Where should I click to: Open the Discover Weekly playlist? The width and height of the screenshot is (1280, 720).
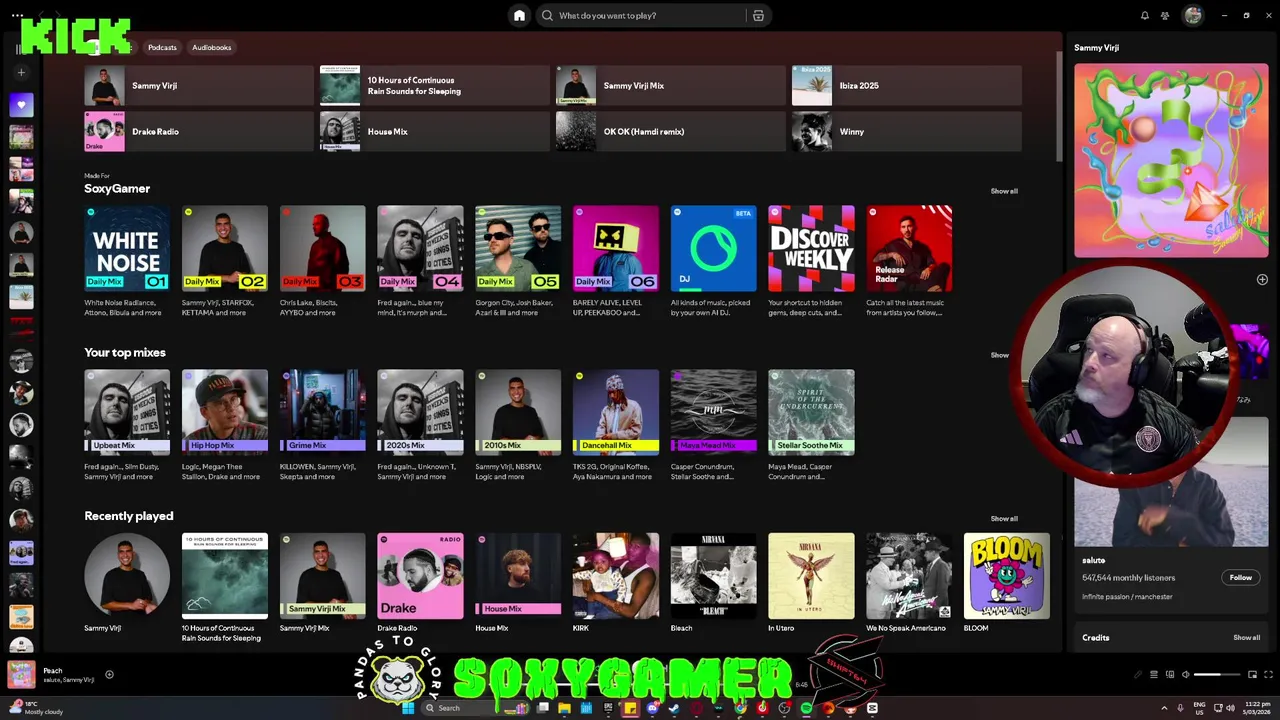pyautogui.click(x=811, y=248)
